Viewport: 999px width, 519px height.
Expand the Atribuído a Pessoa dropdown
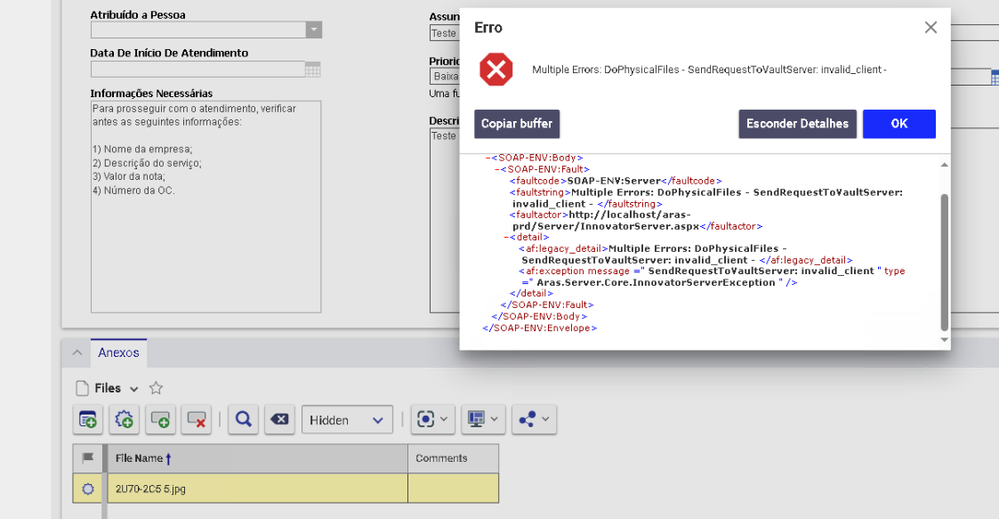point(314,30)
